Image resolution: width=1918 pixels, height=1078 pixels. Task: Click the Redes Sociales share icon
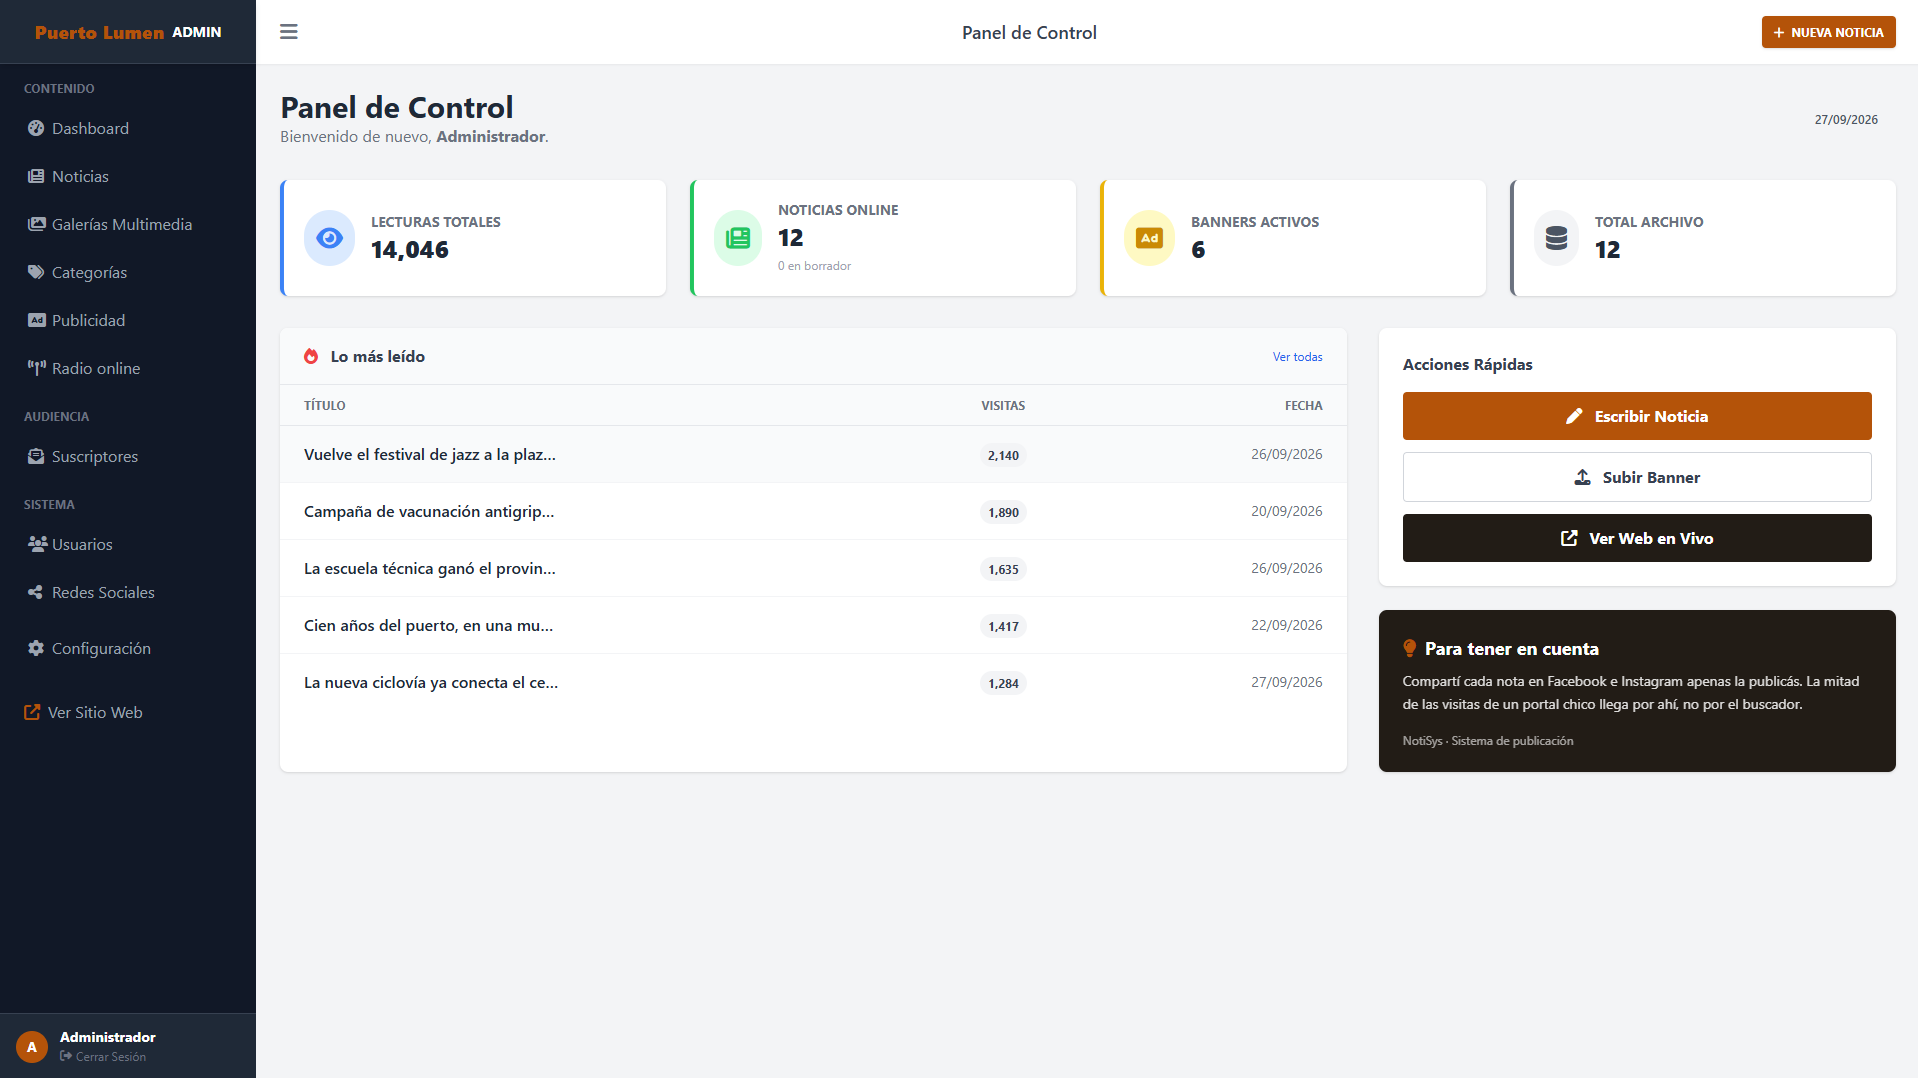35,592
